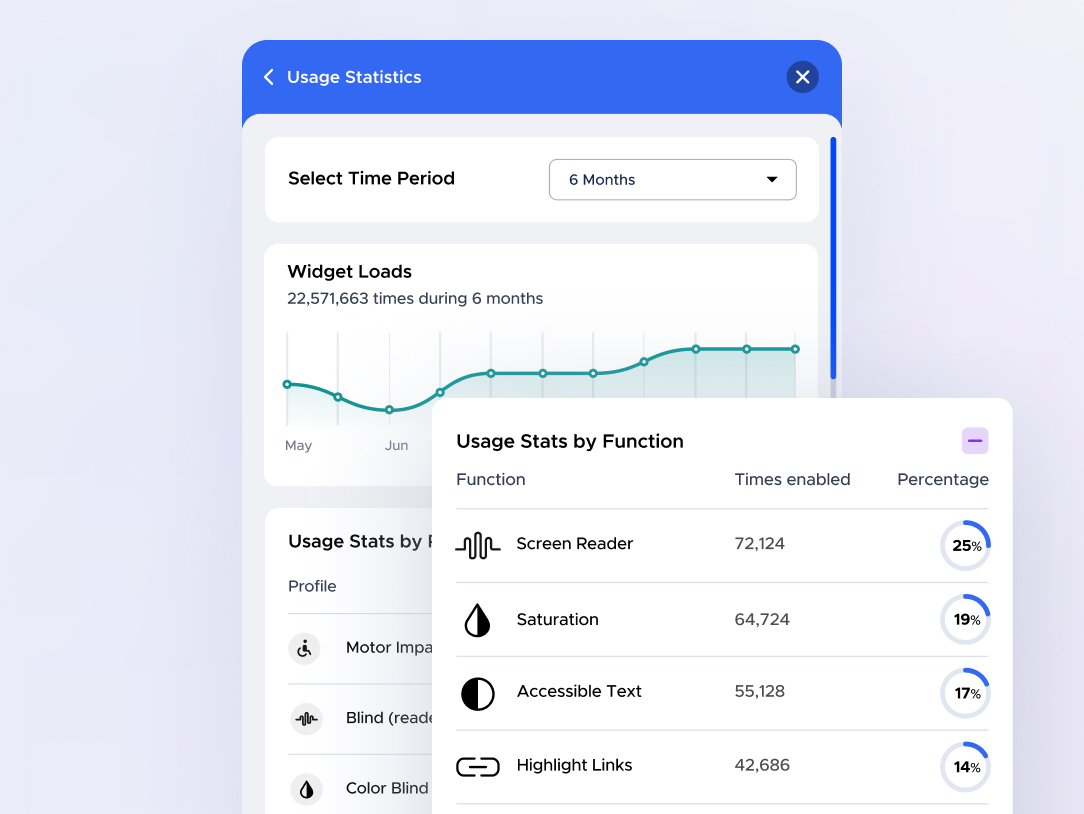
Task: Click the 'May' axis label
Action: [298, 445]
